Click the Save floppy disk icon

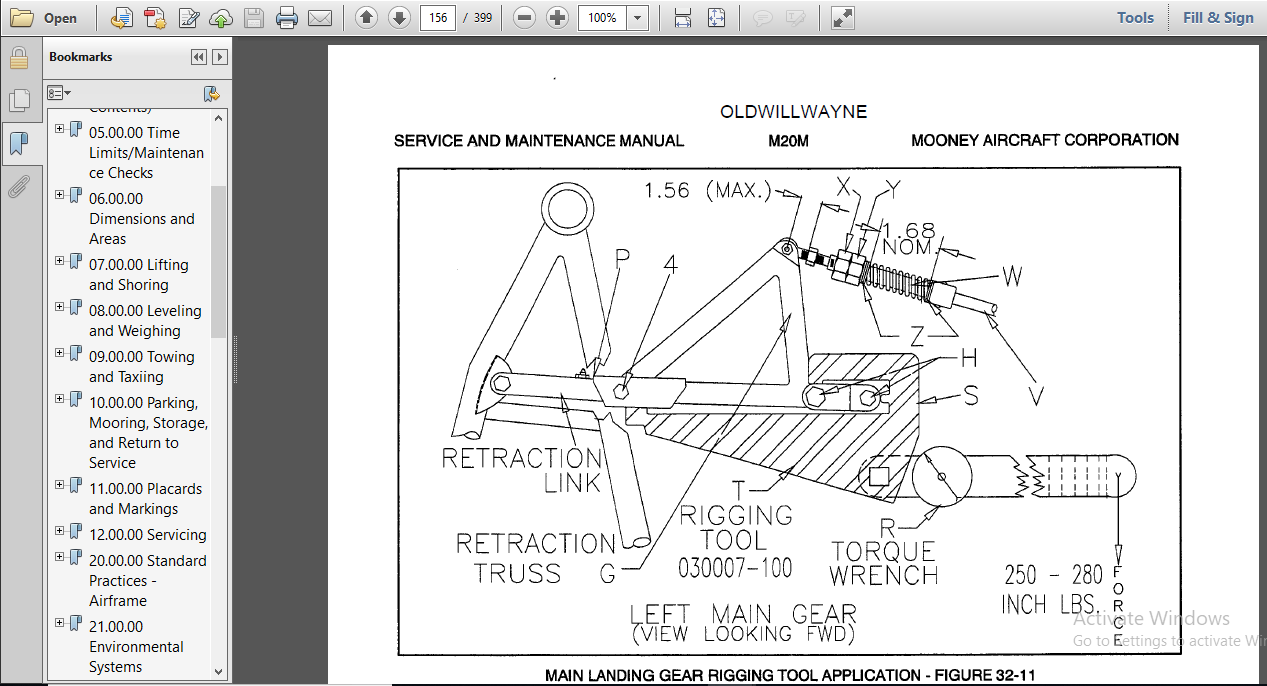point(254,18)
